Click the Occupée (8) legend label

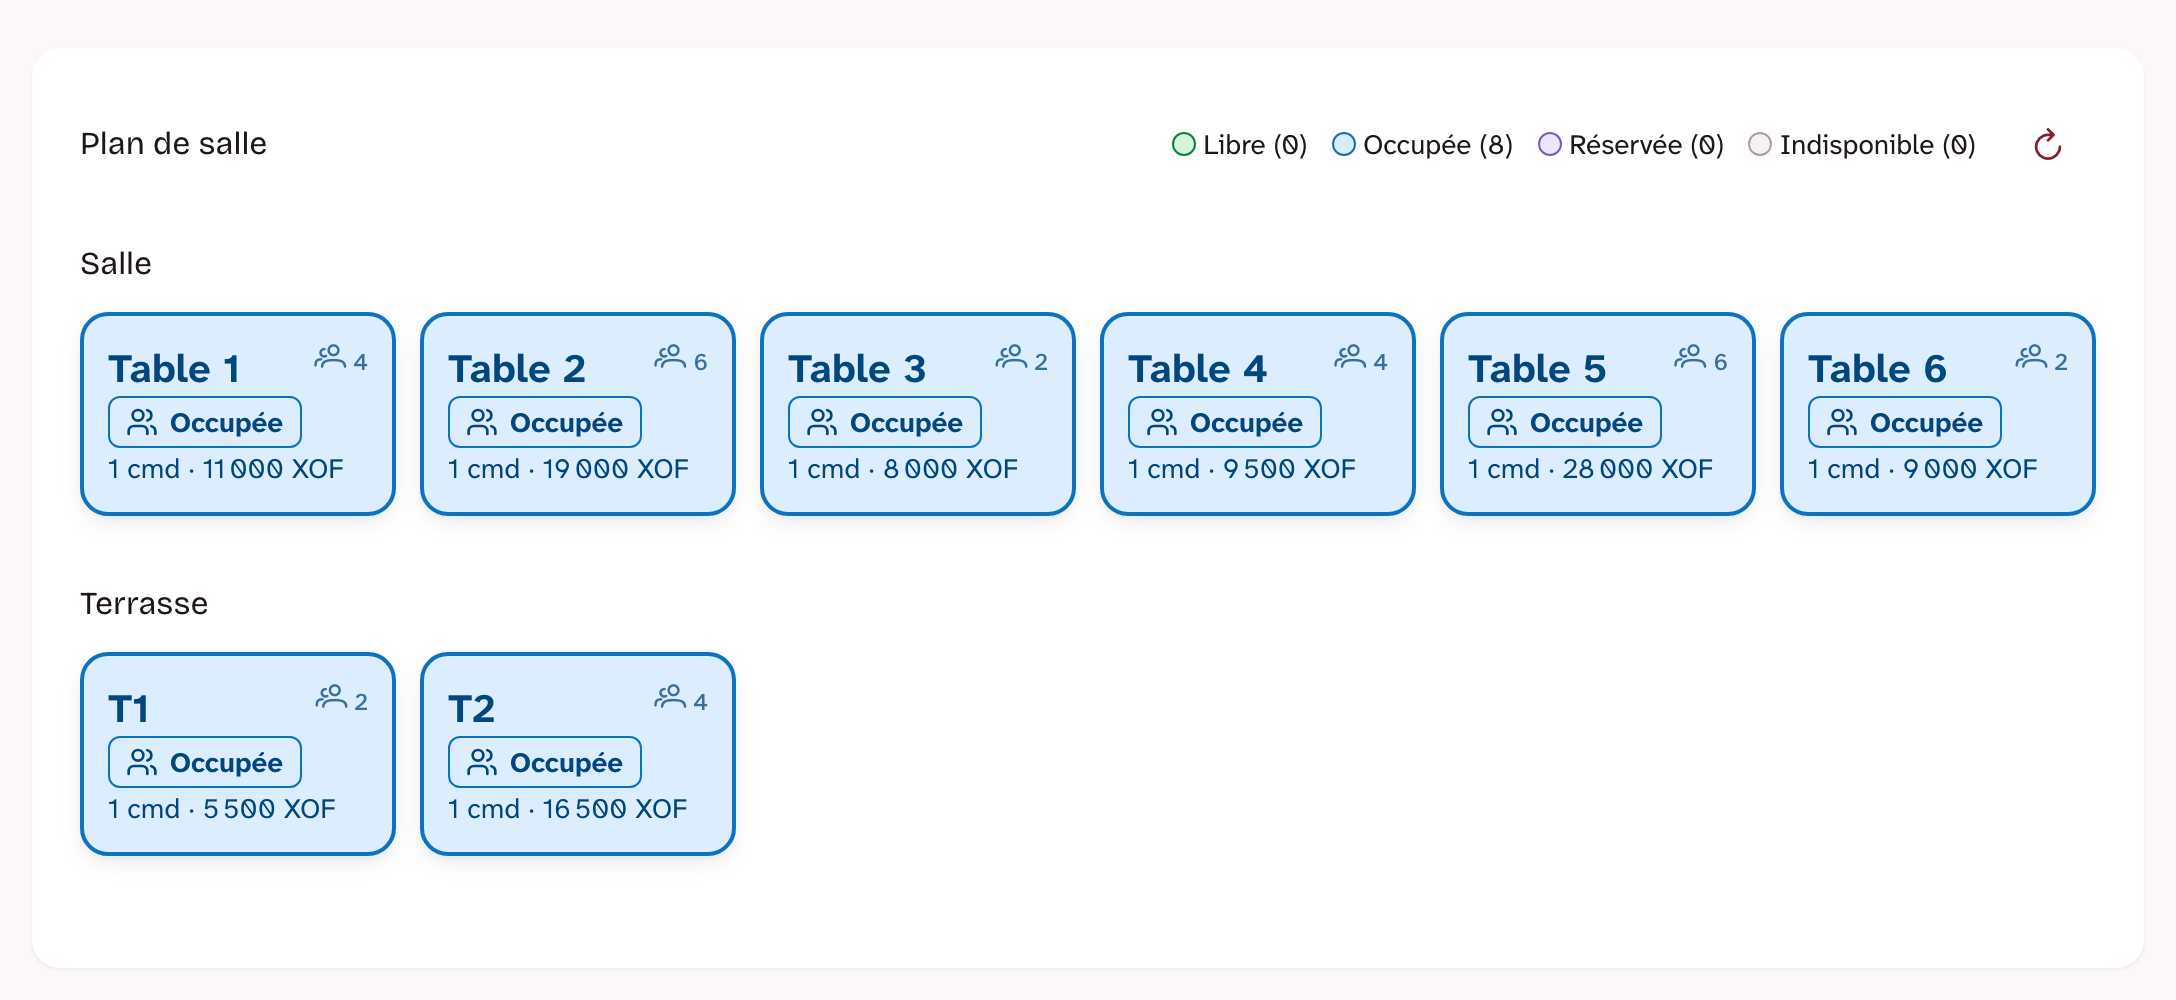[x=1438, y=145]
